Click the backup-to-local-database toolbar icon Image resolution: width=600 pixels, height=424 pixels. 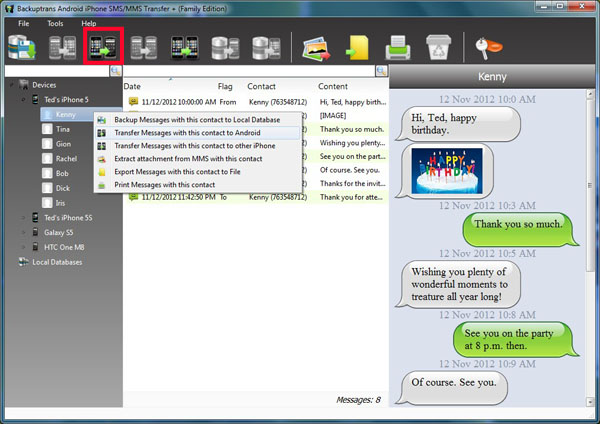22,47
